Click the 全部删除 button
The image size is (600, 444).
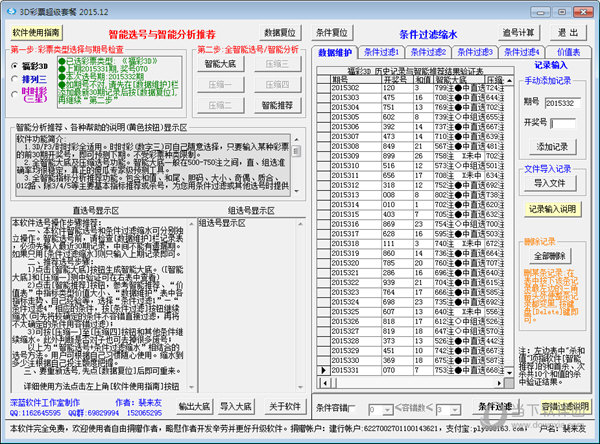tap(549, 256)
